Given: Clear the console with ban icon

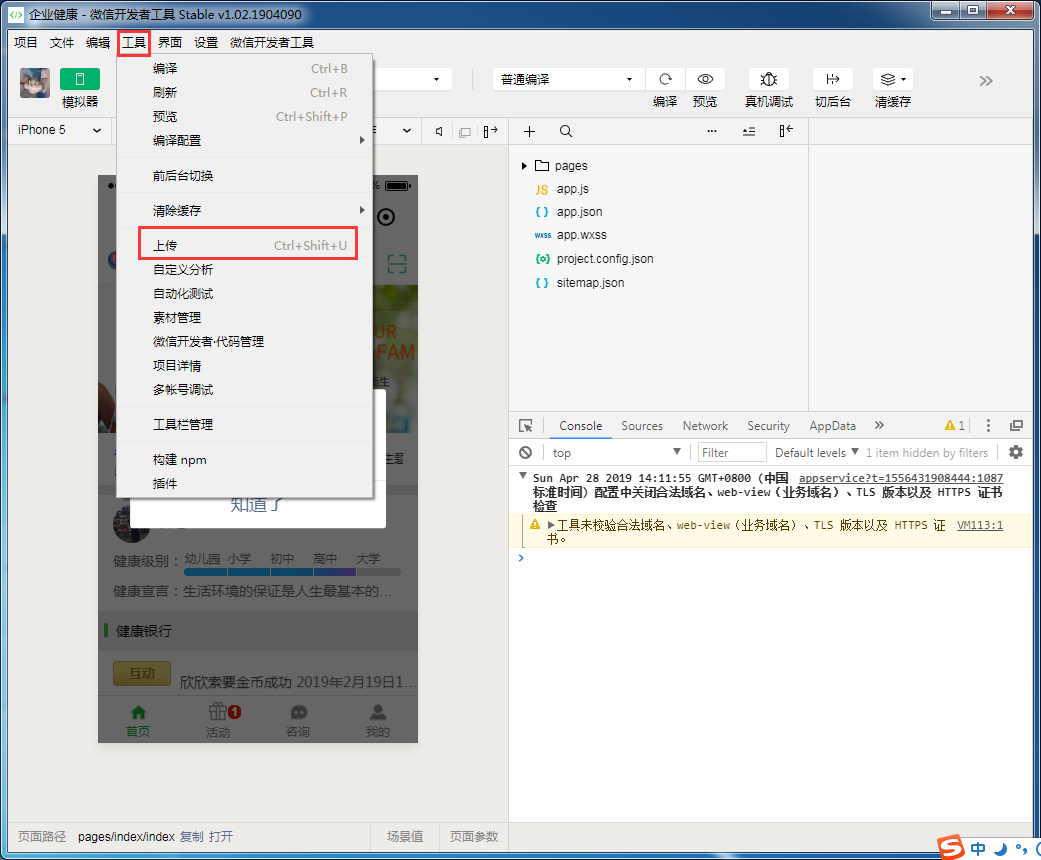Looking at the screenshot, I should coord(525,452).
